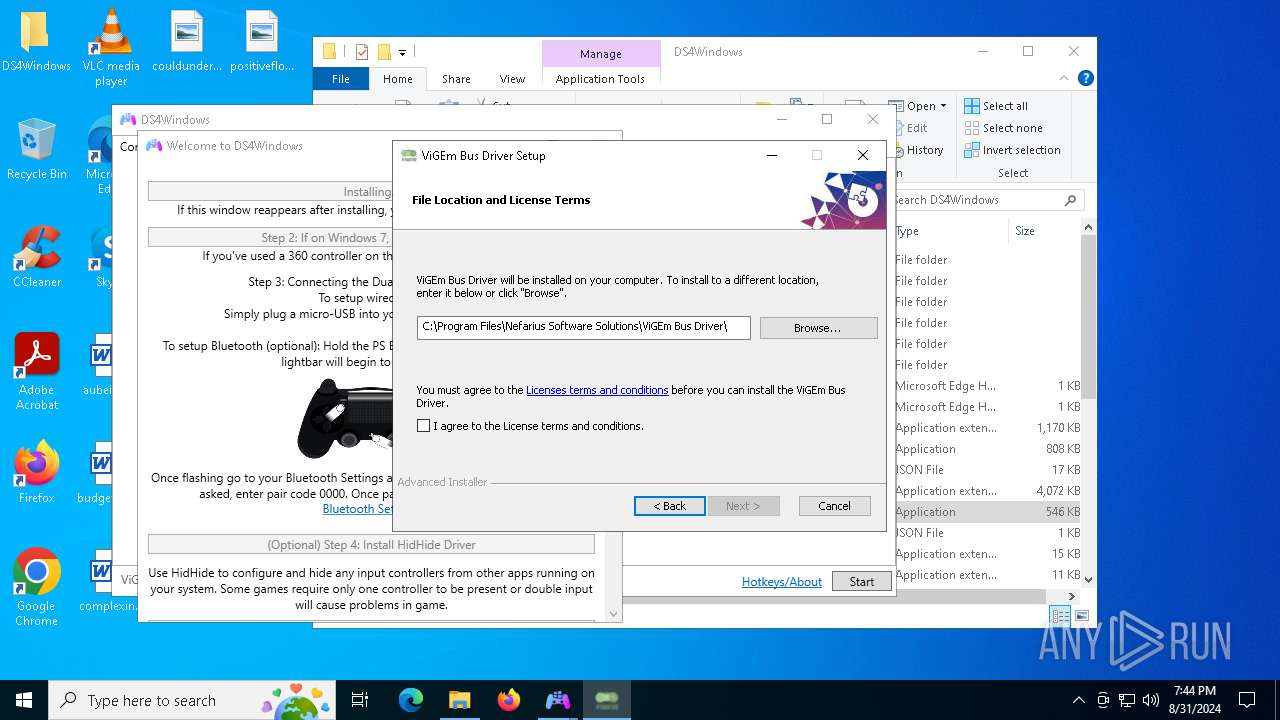Select couldunder image file on desktop
The image size is (1280, 720).
pyautogui.click(x=187, y=42)
